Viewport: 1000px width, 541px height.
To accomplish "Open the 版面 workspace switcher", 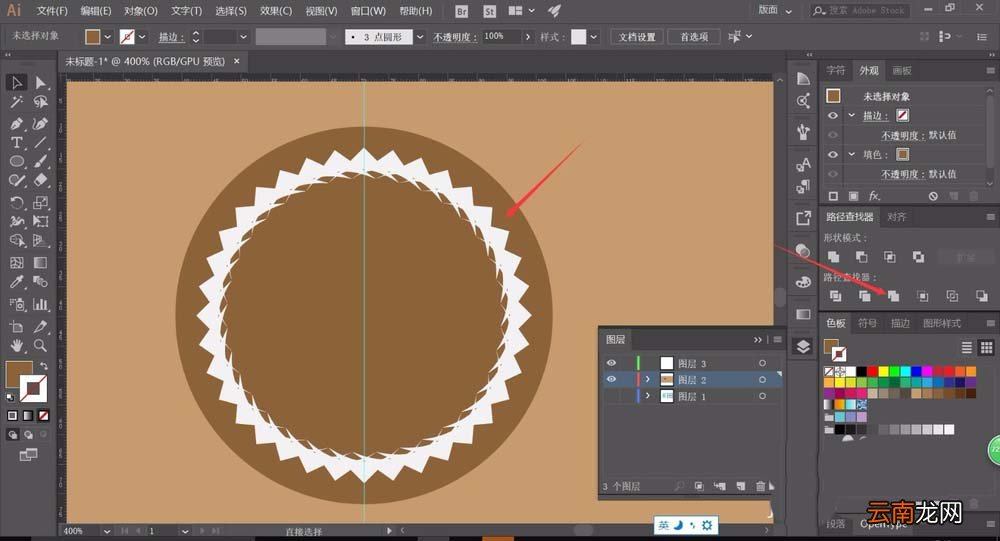I will 775,10.
